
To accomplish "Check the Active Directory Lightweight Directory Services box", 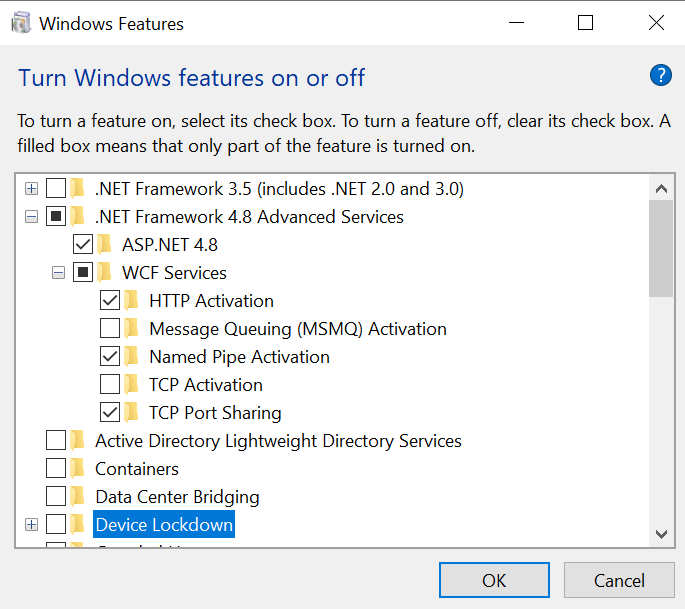I will (x=56, y=441).
